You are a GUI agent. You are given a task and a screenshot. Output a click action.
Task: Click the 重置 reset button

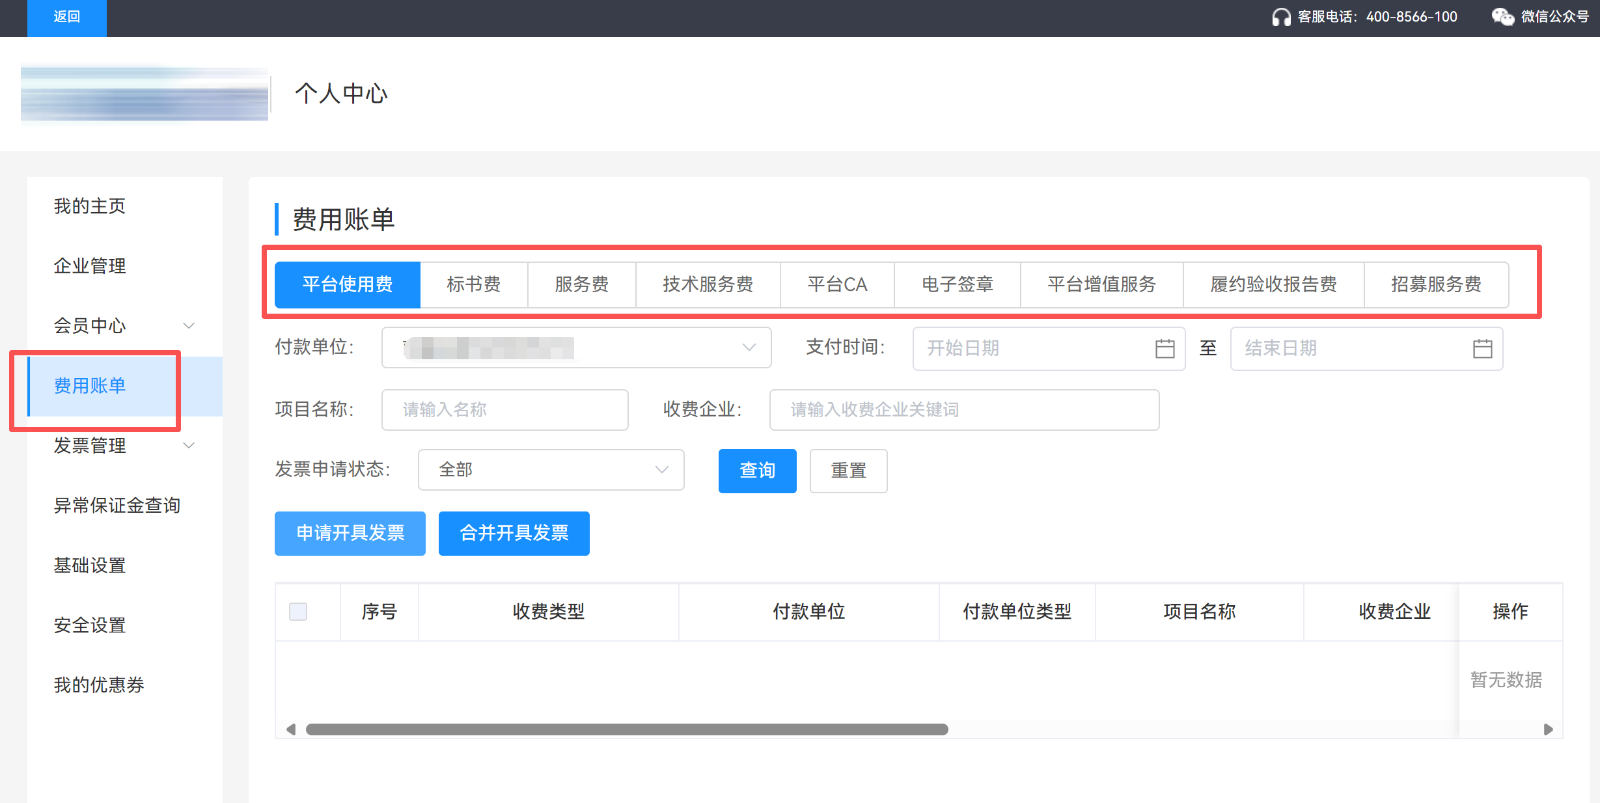pyautogui.click(x=849, y=471)
